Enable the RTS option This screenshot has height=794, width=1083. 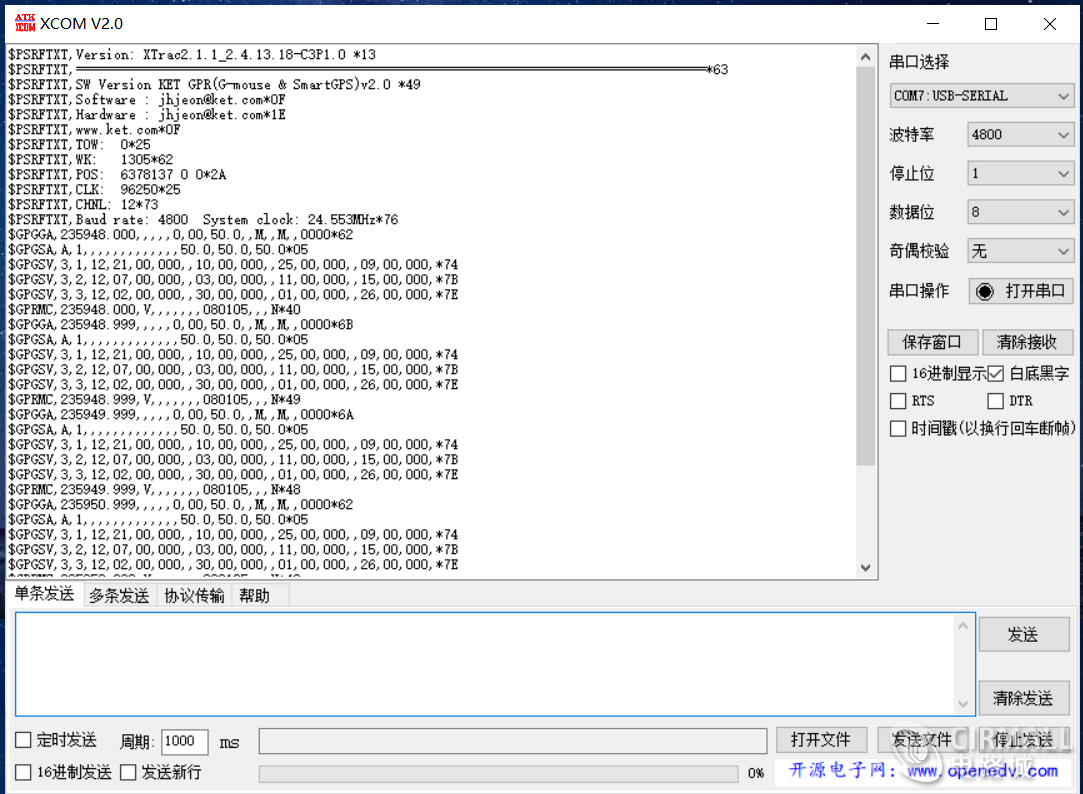coord(898,400)
